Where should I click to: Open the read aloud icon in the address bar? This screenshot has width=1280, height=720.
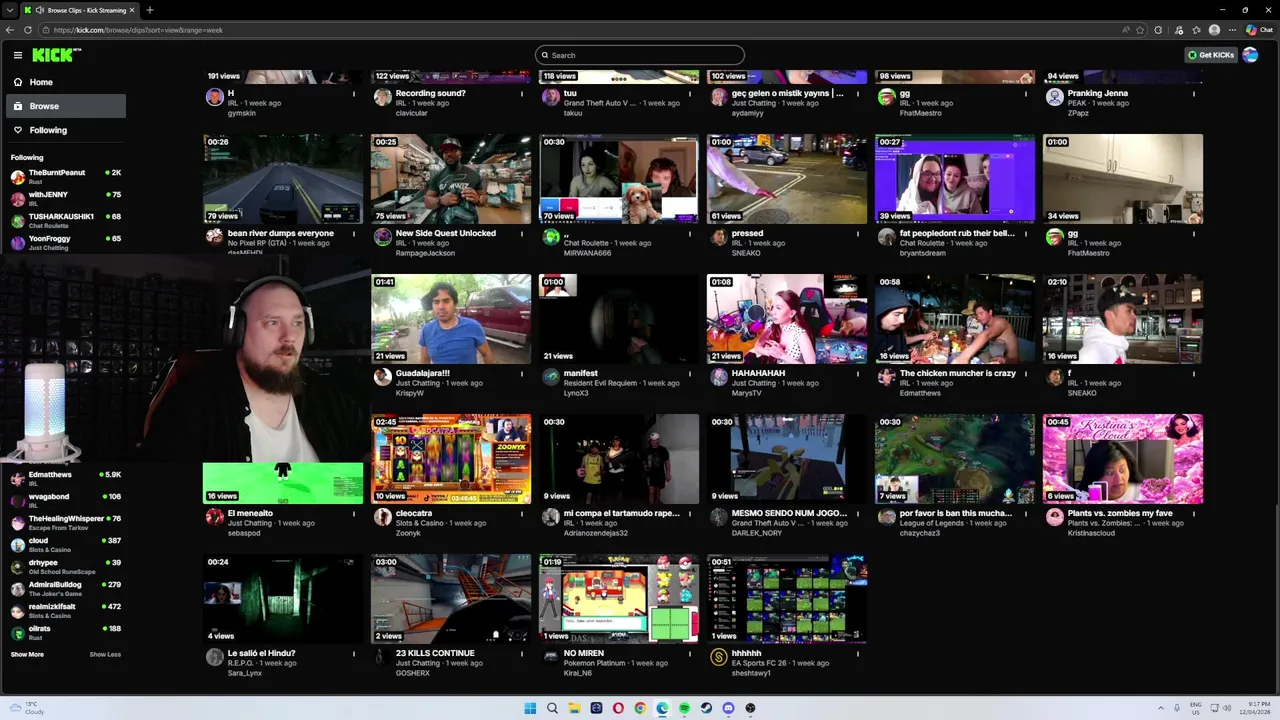pyautogui.click(x=1126, y=30)
